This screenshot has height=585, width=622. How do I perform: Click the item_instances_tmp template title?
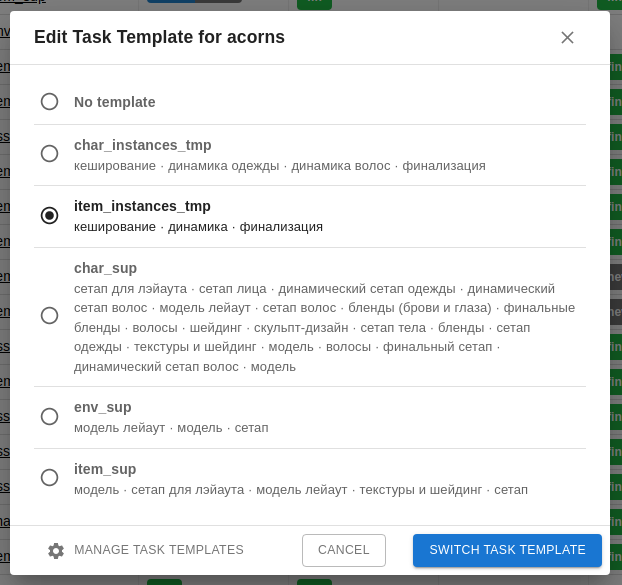(142, 206)
